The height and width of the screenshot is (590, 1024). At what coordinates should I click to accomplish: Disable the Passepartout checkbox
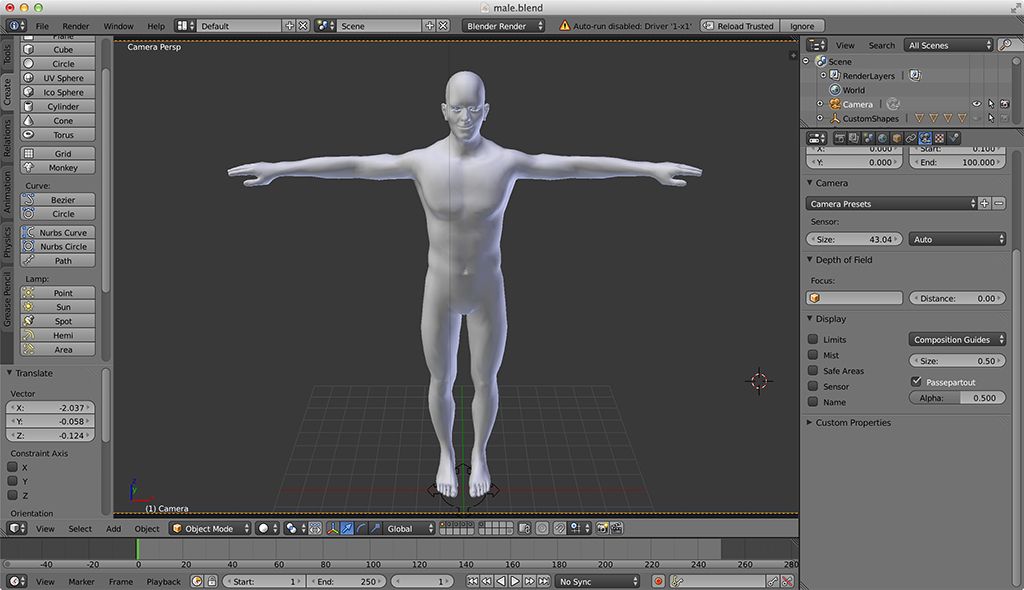917,382
